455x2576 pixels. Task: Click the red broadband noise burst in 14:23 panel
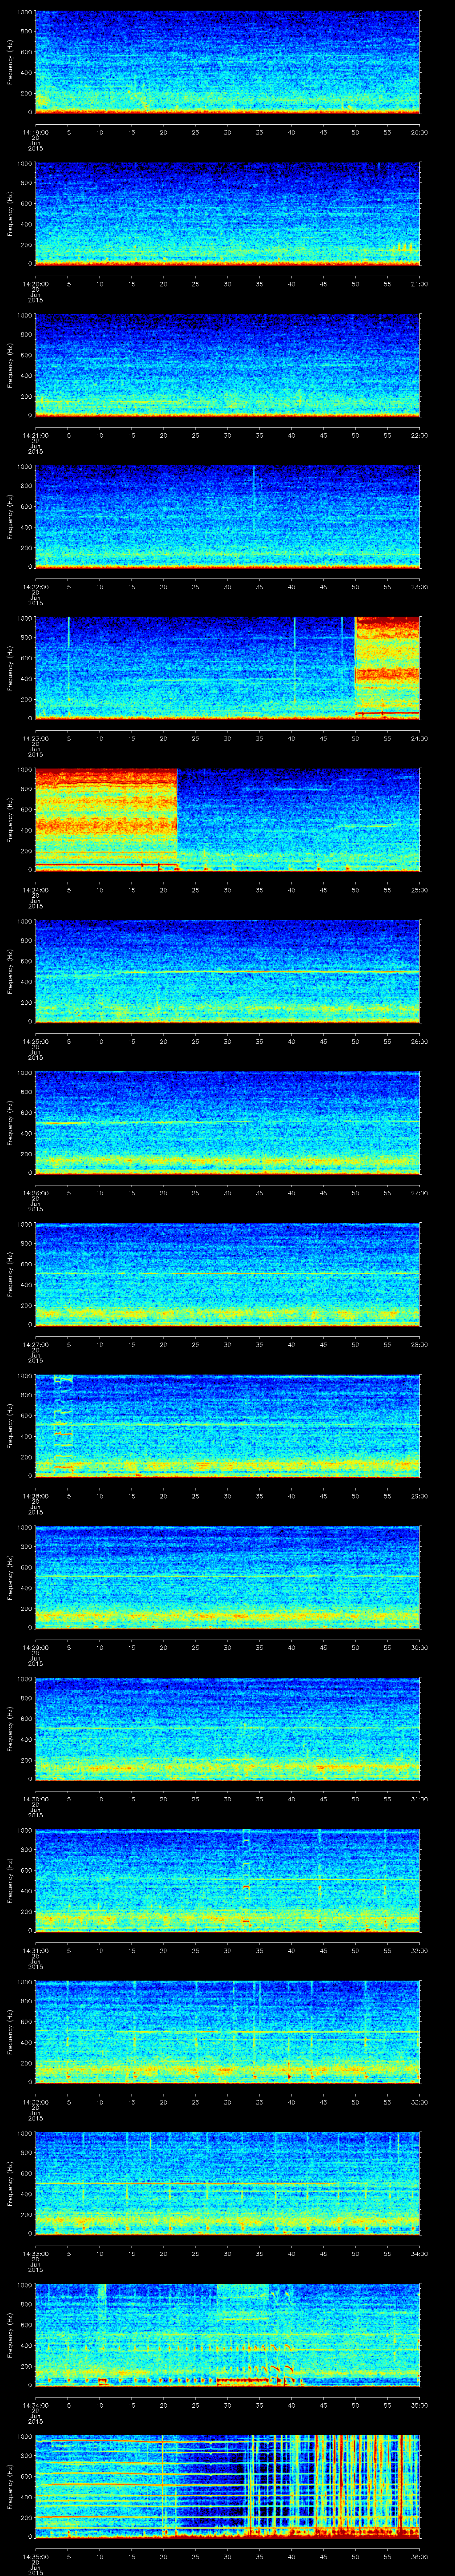(388, 668)
